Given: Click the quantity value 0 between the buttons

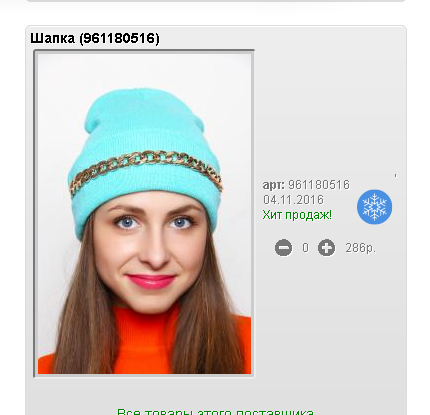Looking at the screenshot, I should coord(305,248).
